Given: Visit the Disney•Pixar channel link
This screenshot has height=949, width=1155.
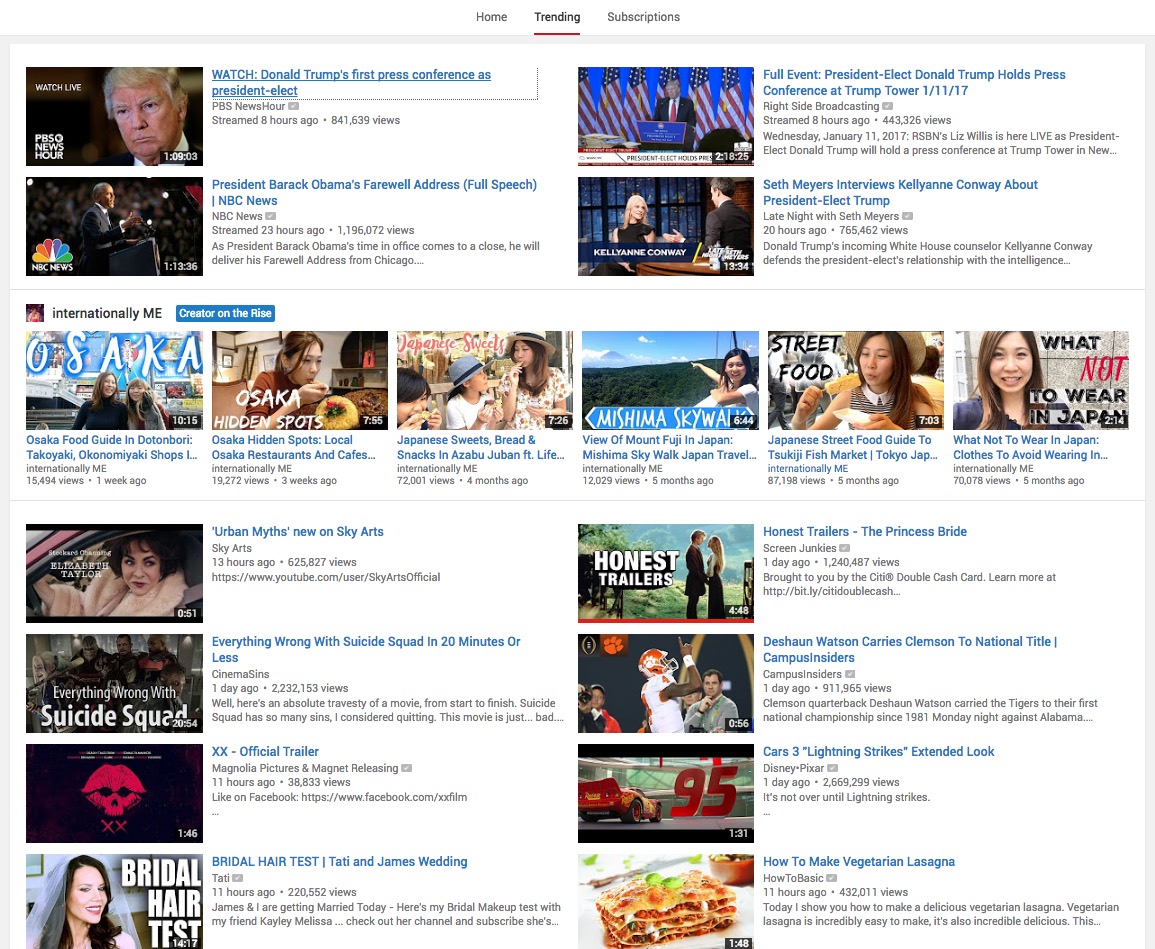Looking at the screenshot, I should pos(793,768).
